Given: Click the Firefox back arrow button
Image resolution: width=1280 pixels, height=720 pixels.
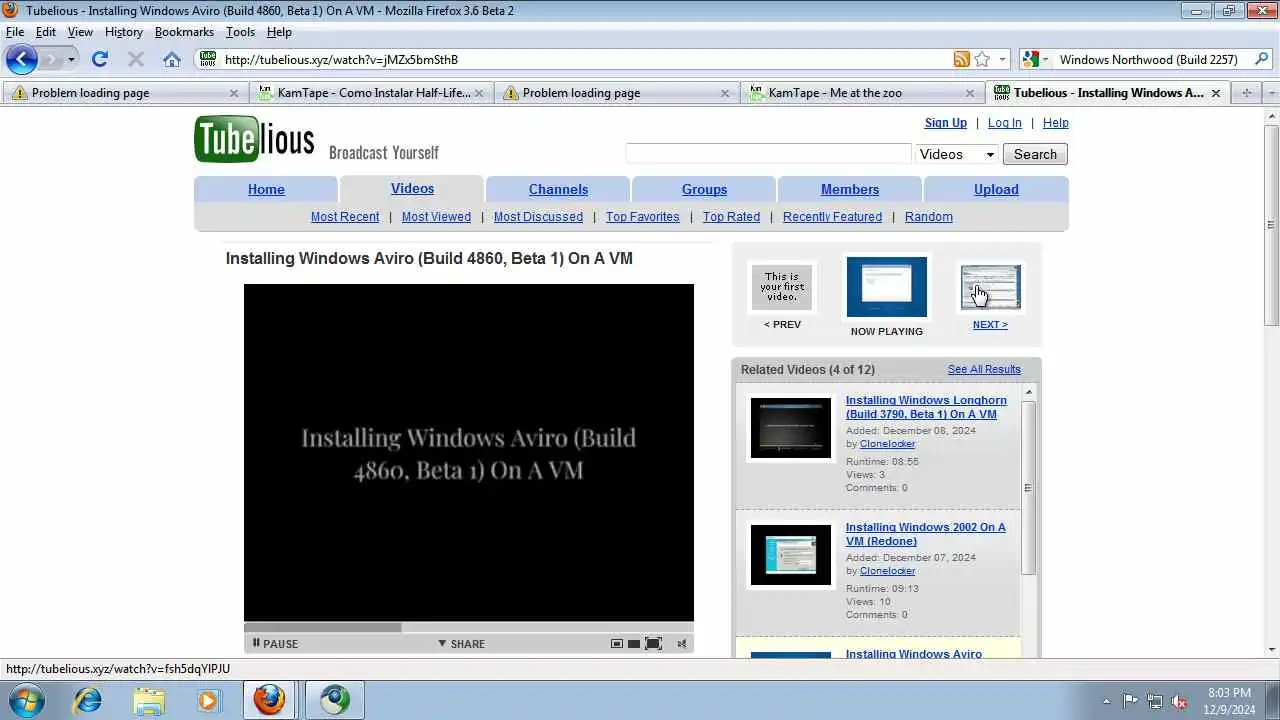Looking at the screenshot, I should (21, 59).
